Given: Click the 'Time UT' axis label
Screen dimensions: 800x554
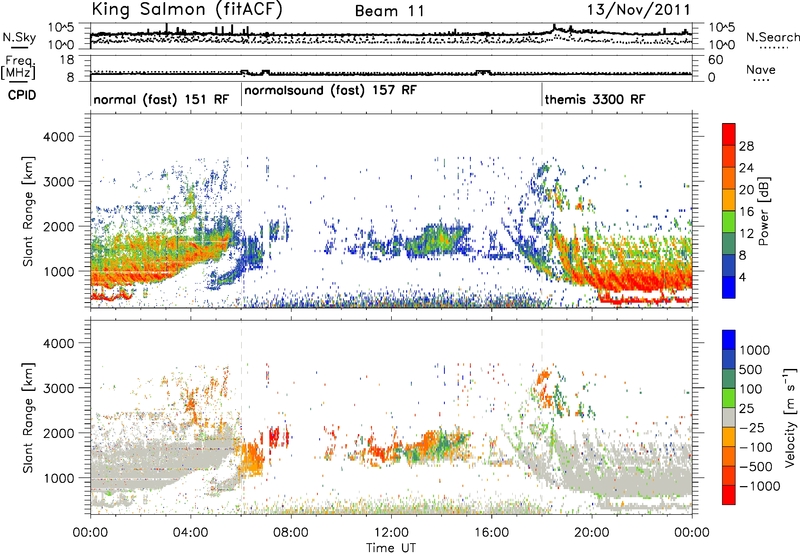Looking at the screenshot, I should (391, 547).
